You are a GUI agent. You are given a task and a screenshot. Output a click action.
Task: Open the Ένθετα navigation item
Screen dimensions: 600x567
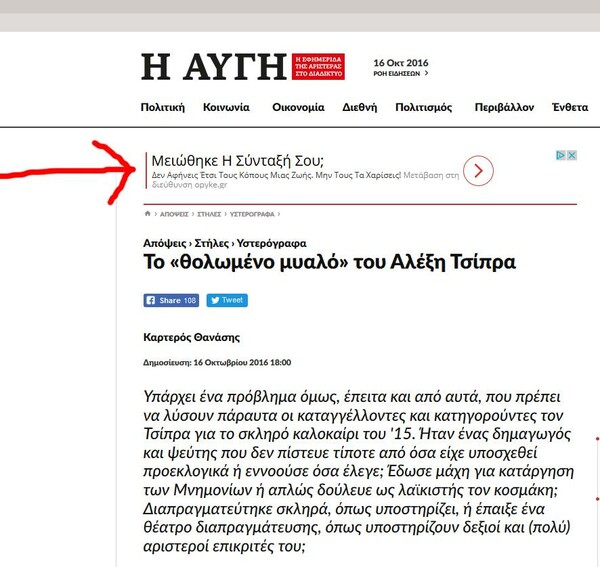tap(570, 107)
